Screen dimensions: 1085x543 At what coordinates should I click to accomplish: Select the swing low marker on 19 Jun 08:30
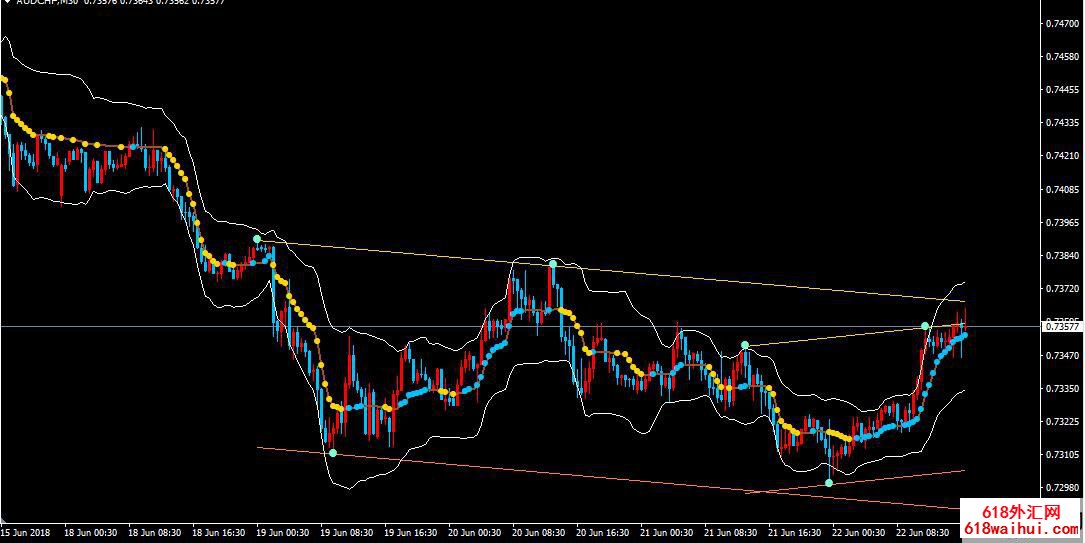click(x=333, y=453)
